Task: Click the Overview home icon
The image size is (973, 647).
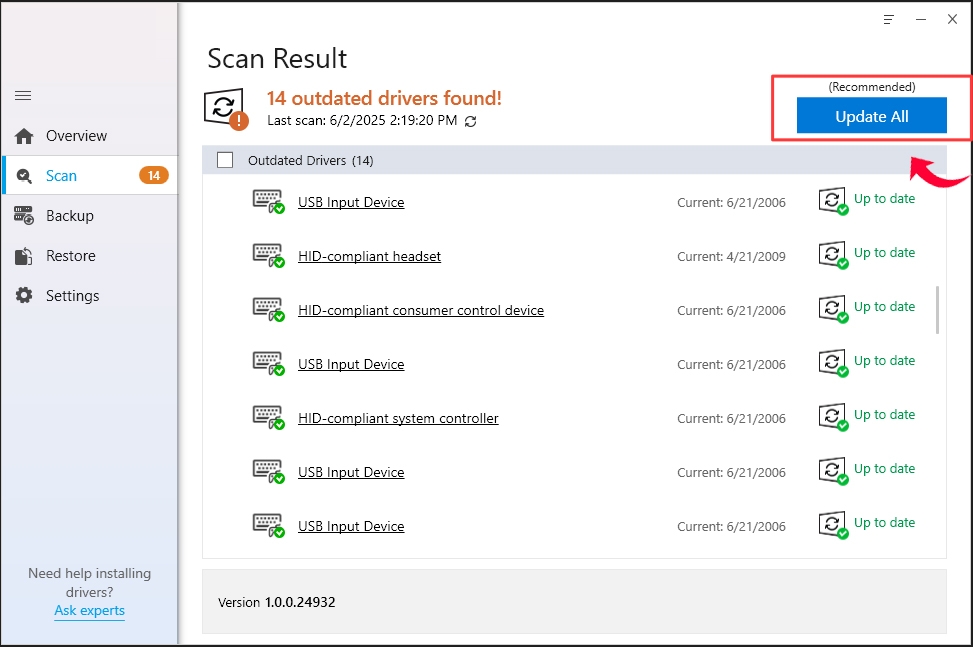Action: (x=24, y=136)
